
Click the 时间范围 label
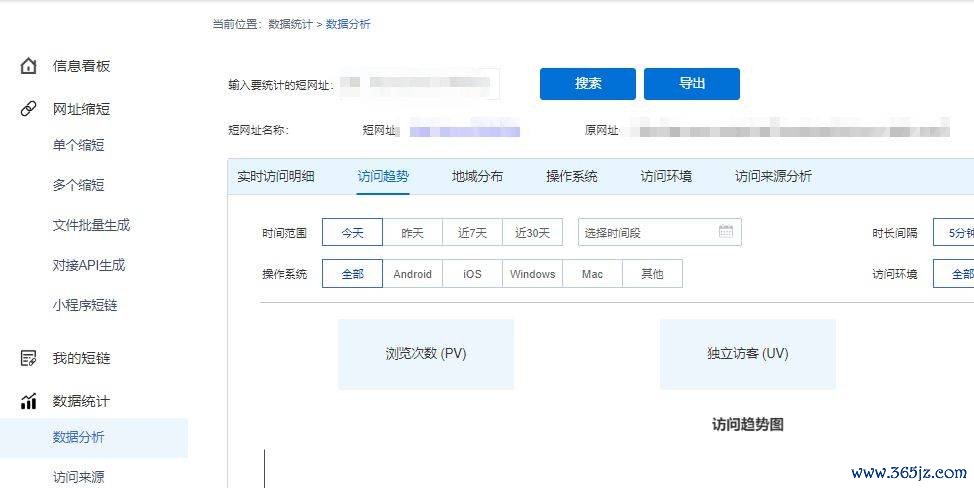click(x=284, y=233)
